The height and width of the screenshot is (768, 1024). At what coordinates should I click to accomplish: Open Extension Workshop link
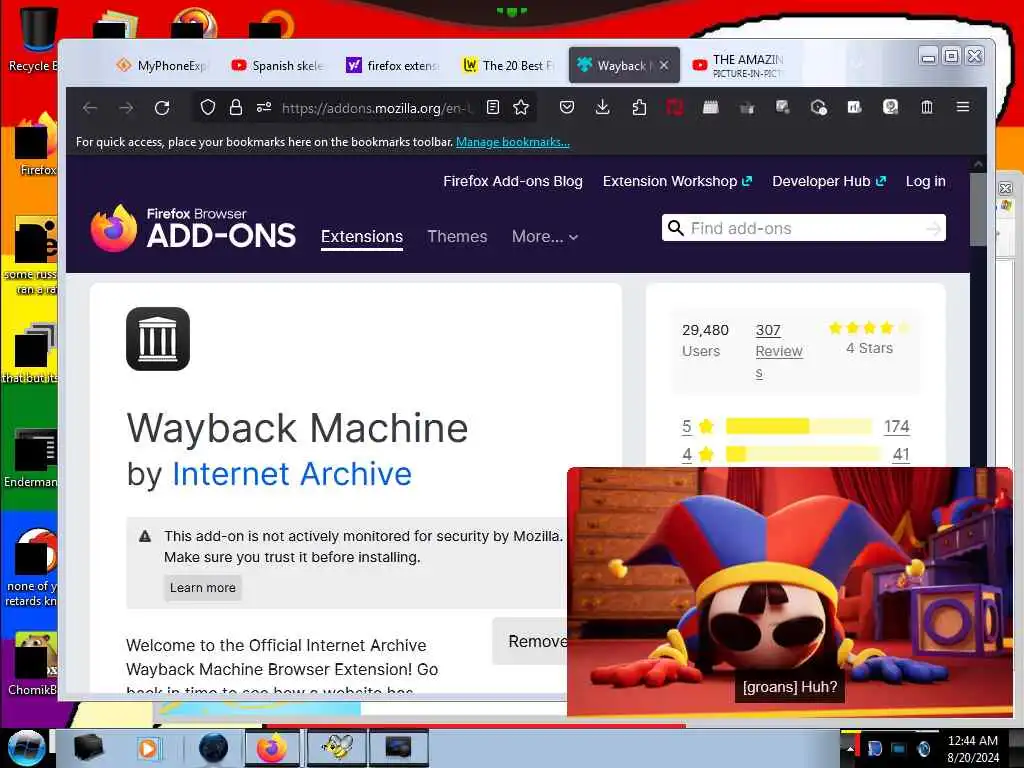coord(677,182)
